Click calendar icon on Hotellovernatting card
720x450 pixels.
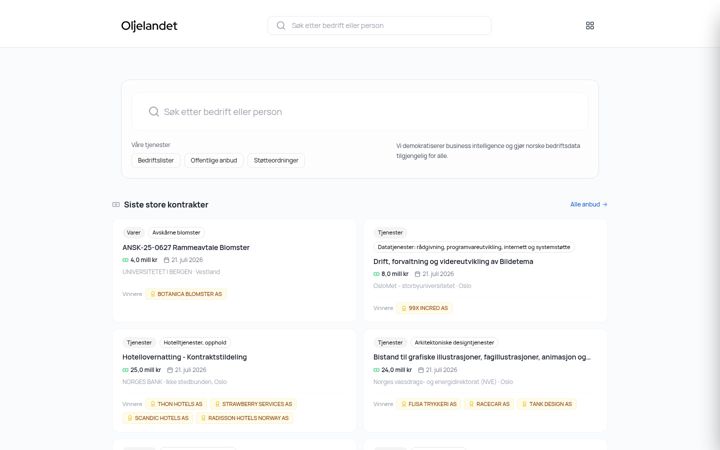click(x=170, y=370)
